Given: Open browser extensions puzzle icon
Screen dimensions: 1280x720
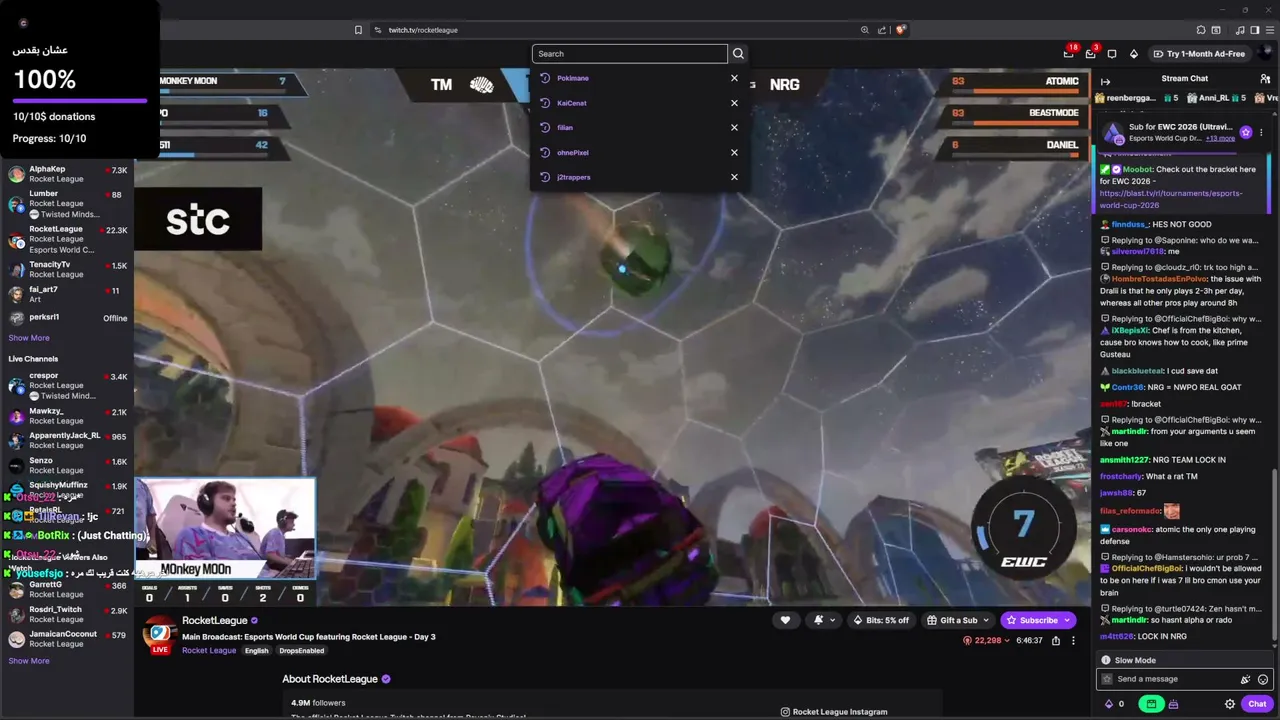Looking at the screenshot, I should (x=1201, y=30).
